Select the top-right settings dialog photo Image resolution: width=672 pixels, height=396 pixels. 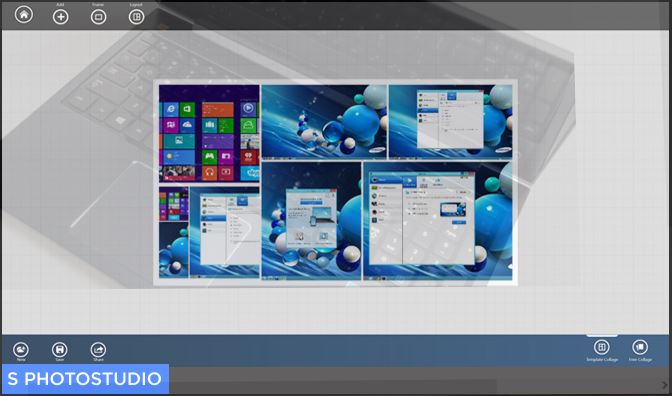450,122
